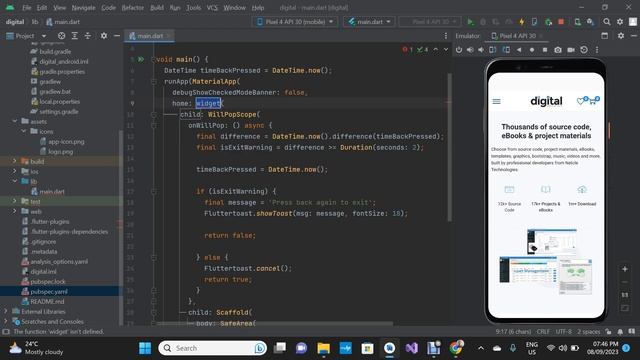Open IDE settings gear in main toolbar
Screen dimensions: 640x360
(620, 22)
